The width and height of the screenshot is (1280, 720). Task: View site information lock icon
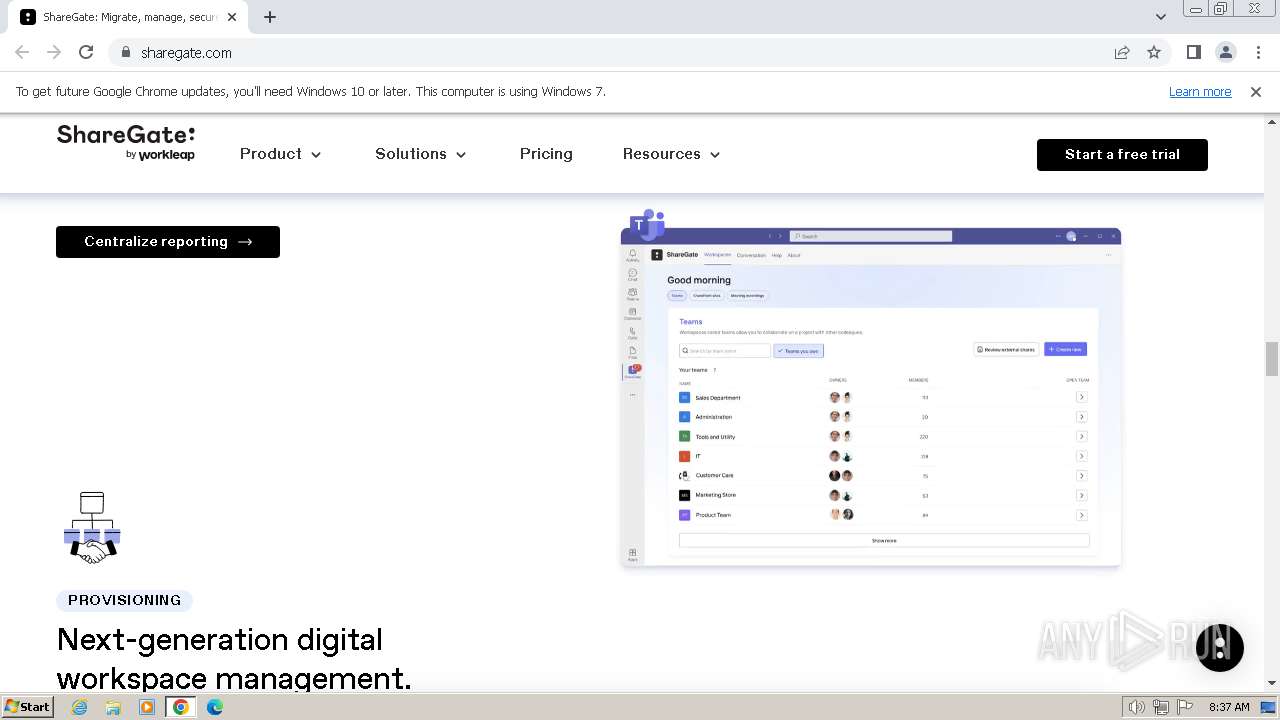125,53
